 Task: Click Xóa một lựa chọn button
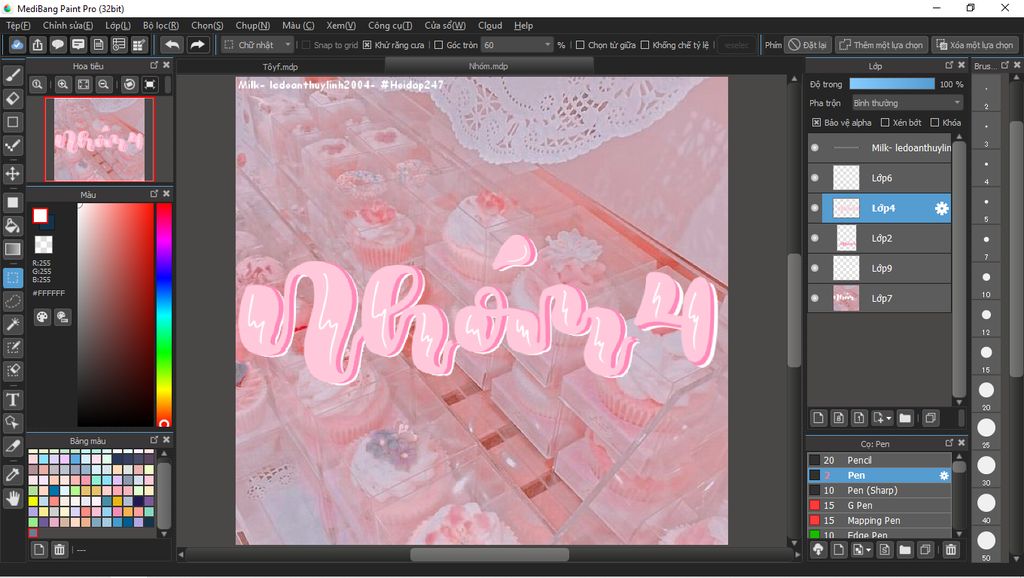pos(975,45)
